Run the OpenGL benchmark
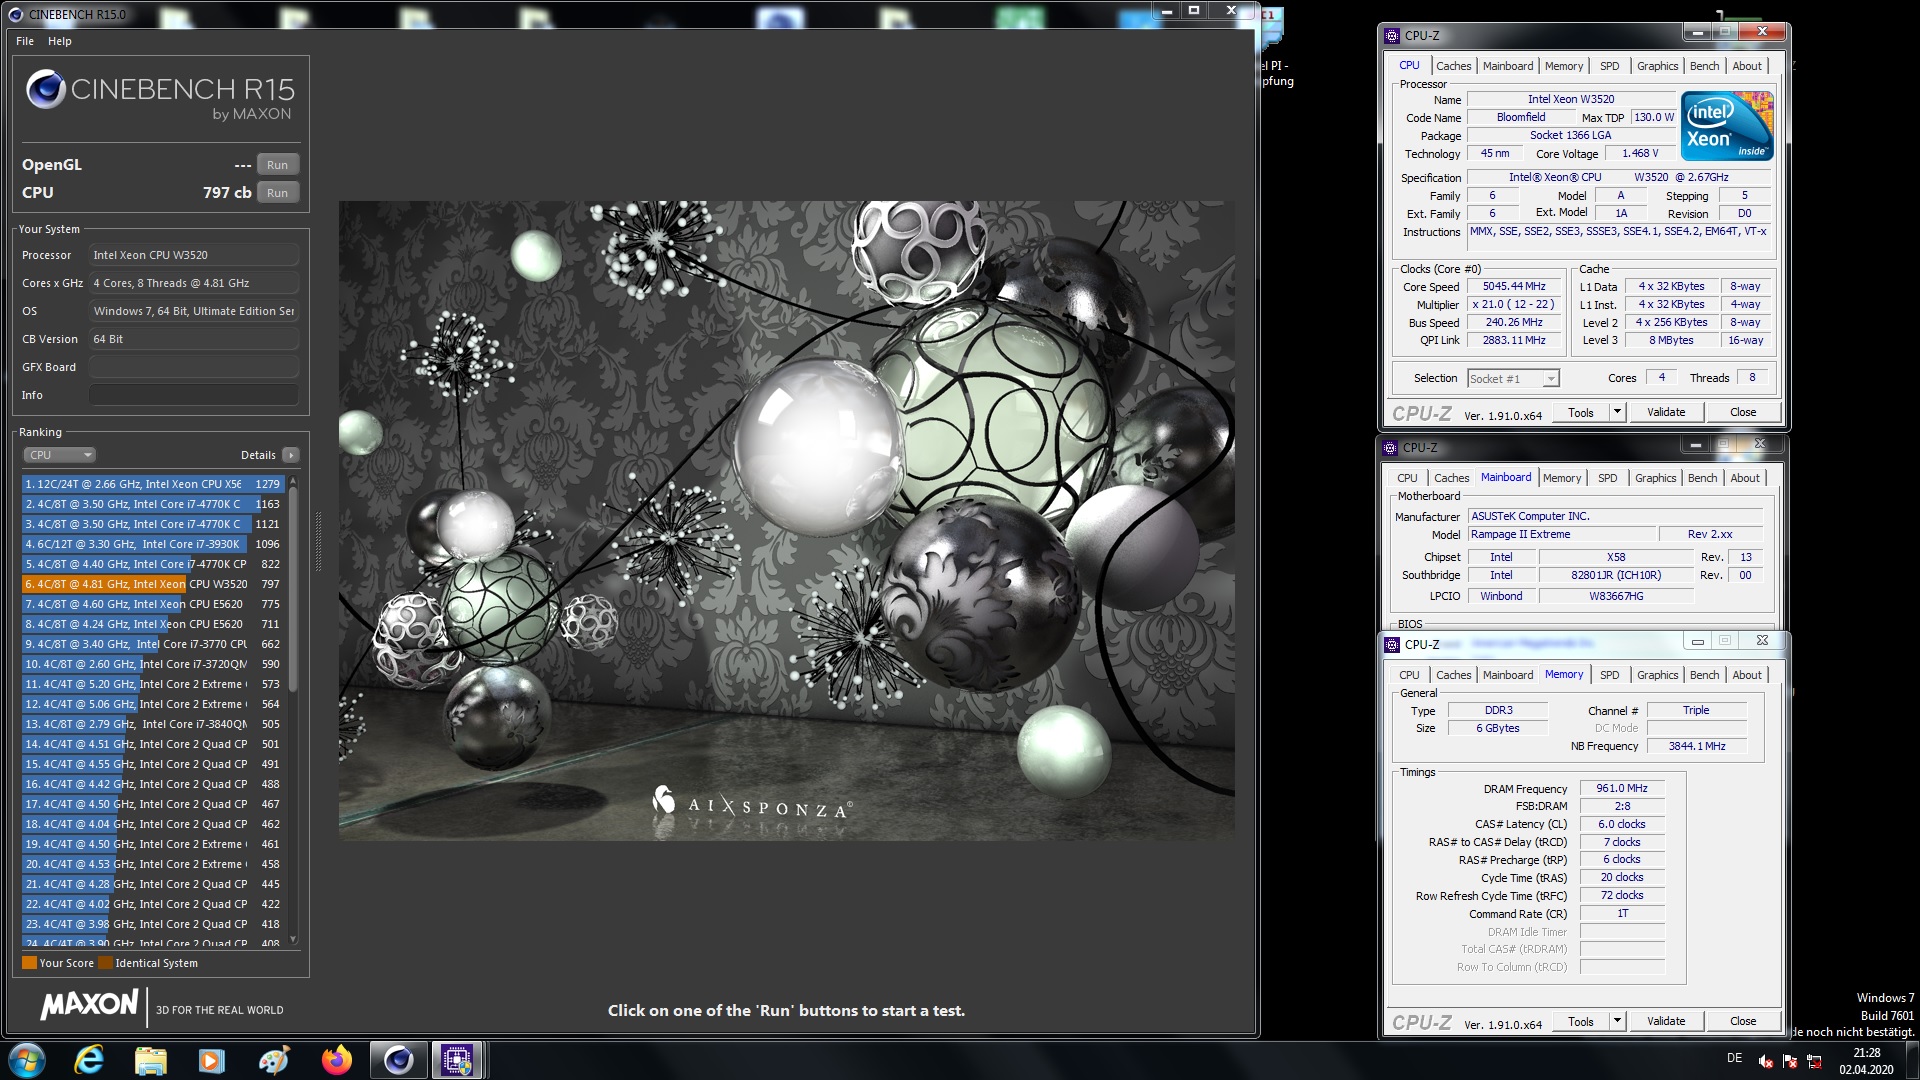Image resolution: width=1920 pixels, height=1080 pixels. 277,165
